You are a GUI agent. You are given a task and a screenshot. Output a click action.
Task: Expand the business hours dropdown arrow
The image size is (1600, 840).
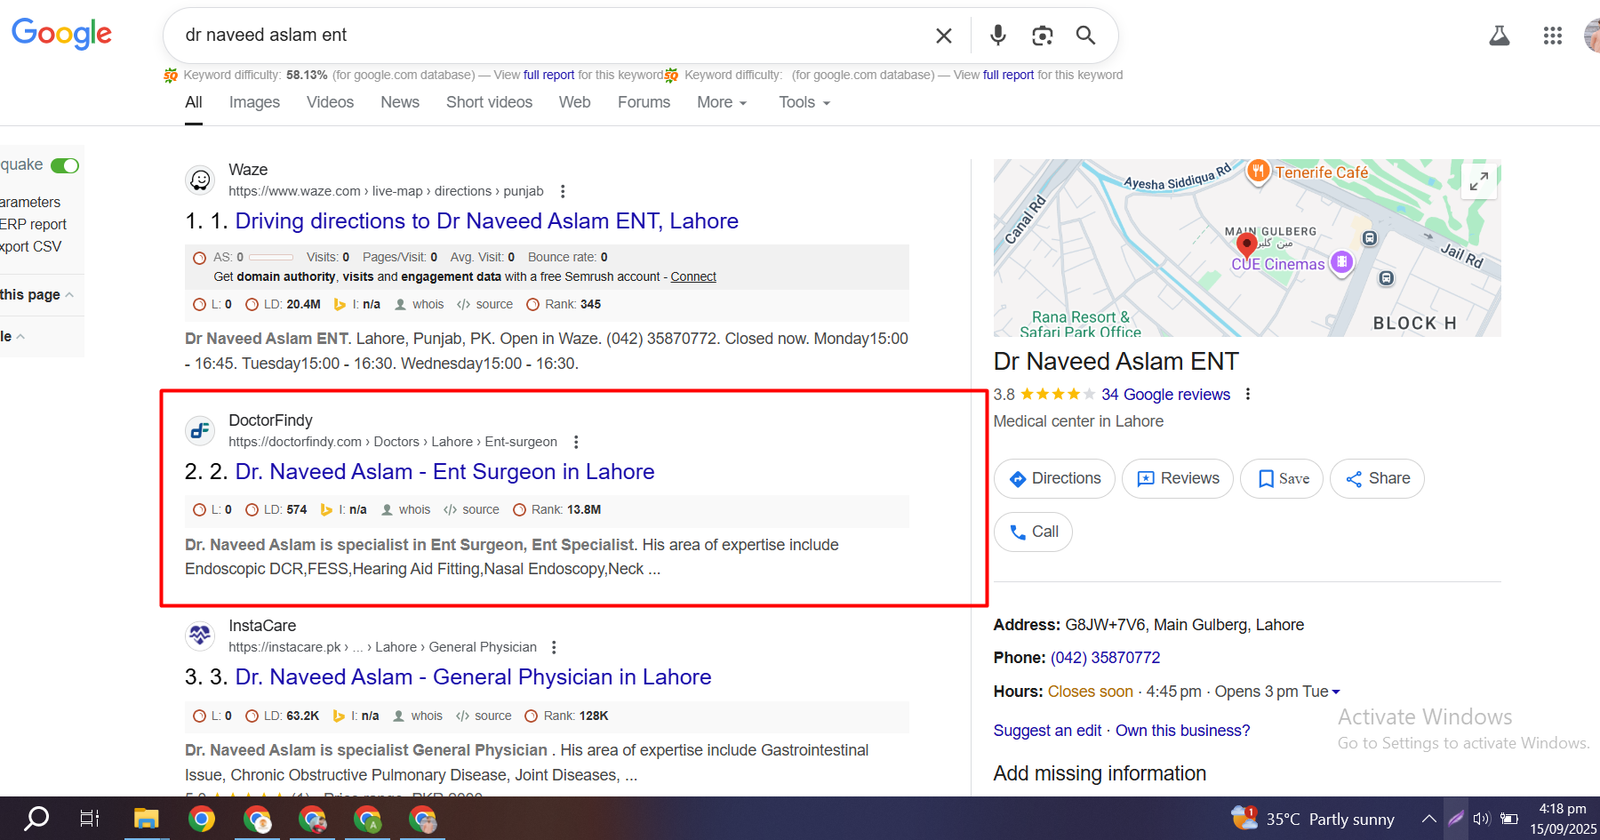[x=1336, y=692]
